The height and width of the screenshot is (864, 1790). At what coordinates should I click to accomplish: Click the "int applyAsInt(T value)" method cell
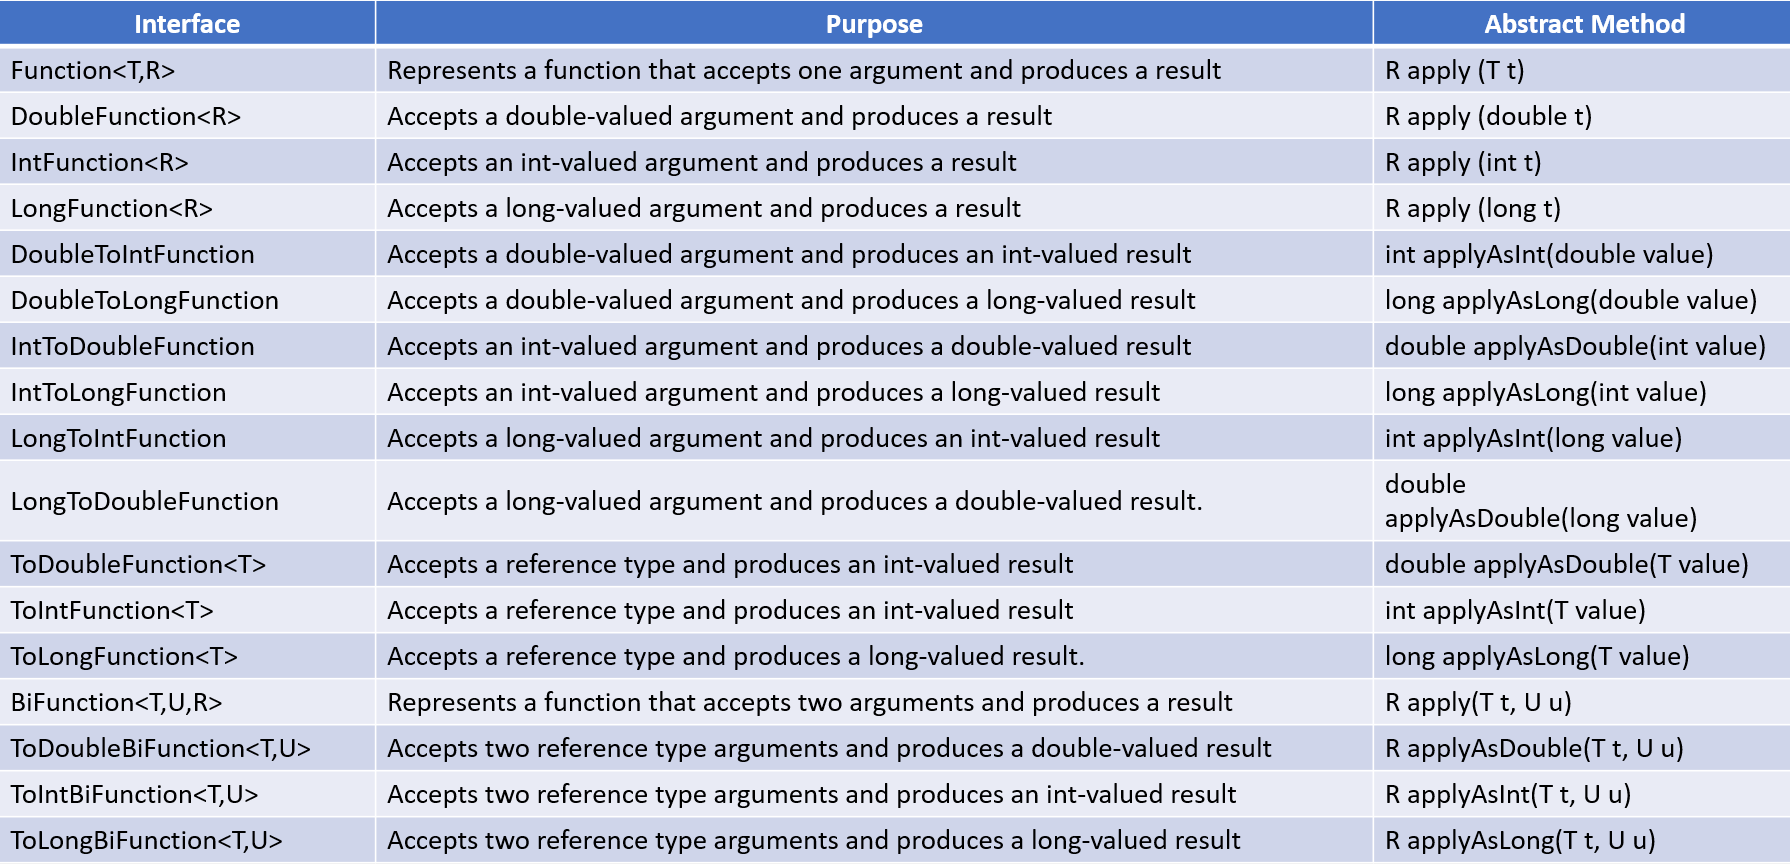click(1515, 611)
